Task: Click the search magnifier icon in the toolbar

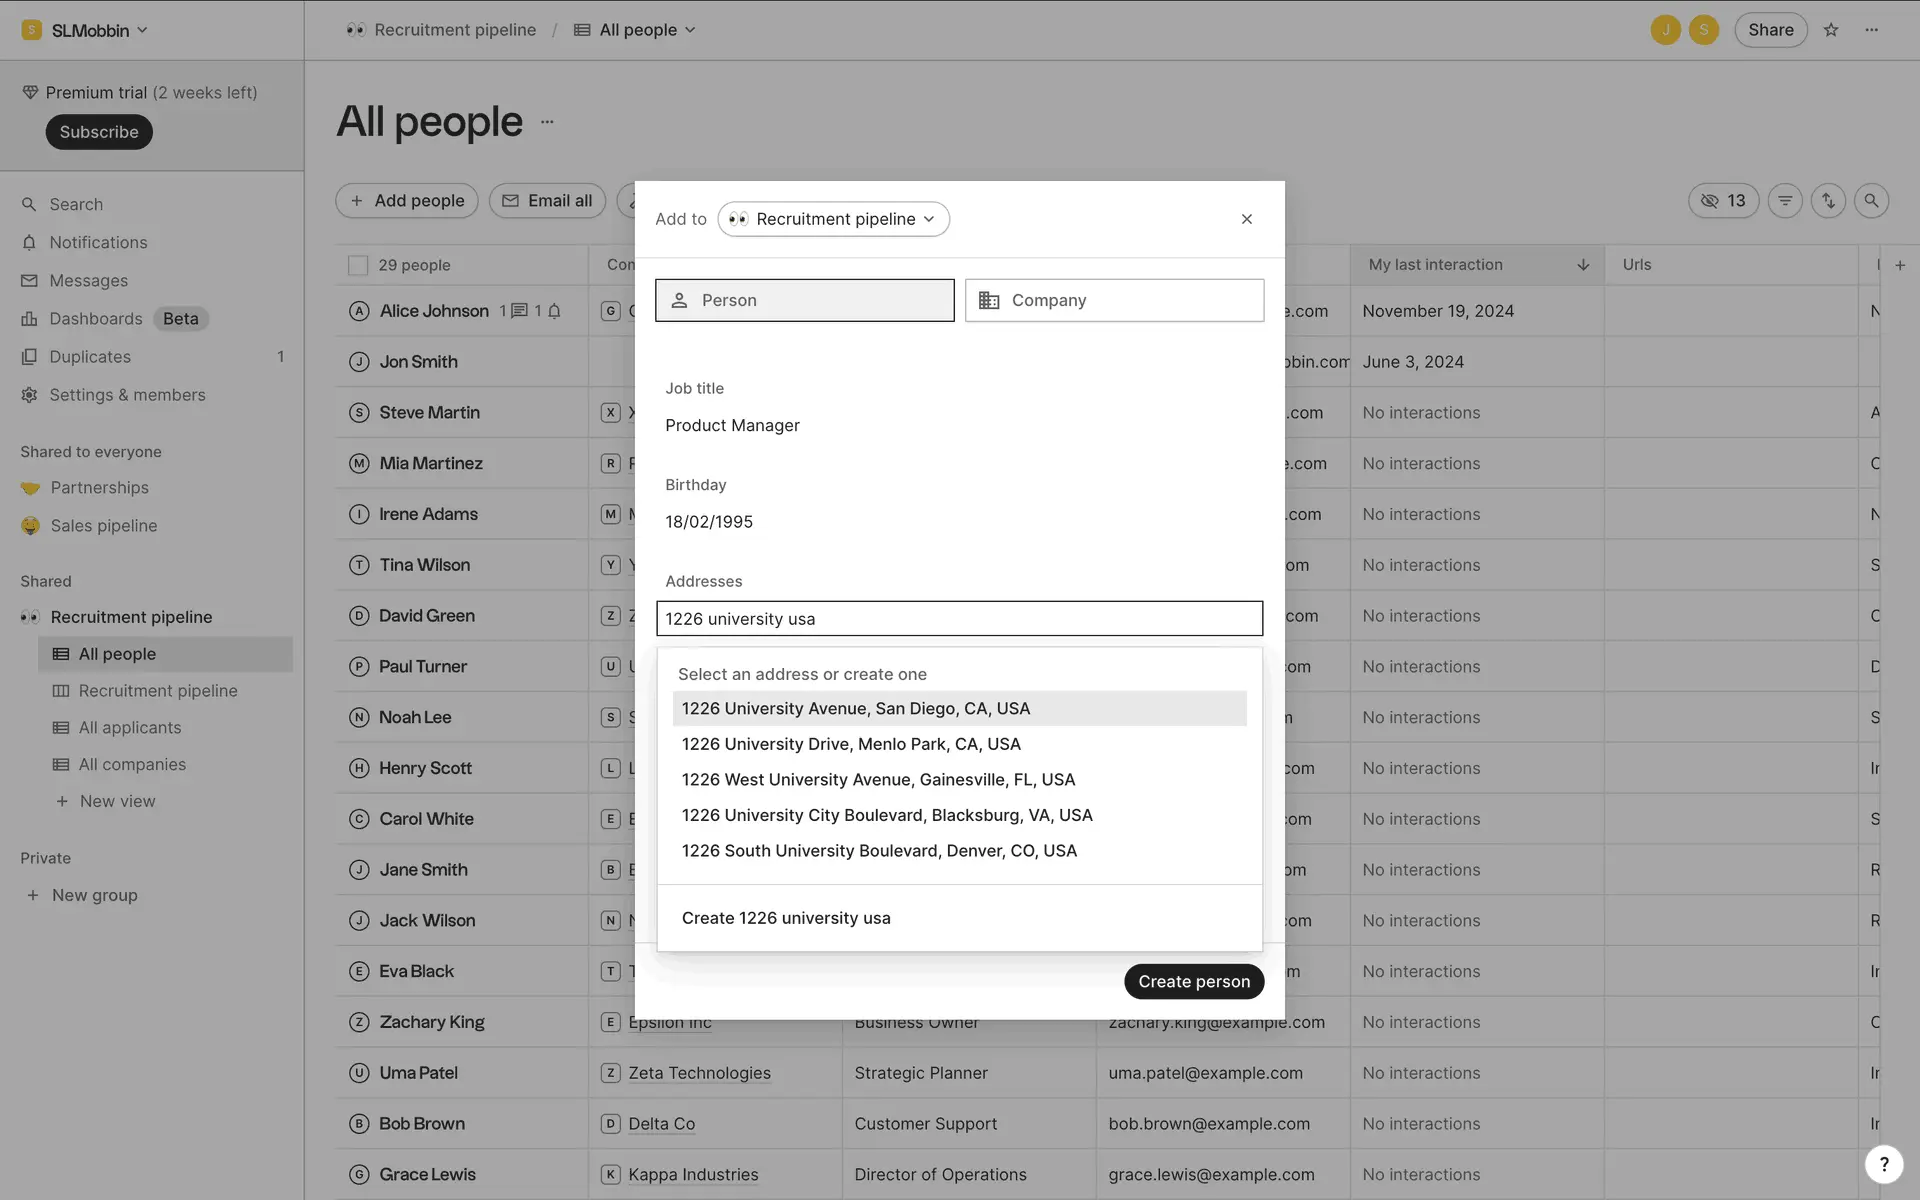Action: 1871,201
